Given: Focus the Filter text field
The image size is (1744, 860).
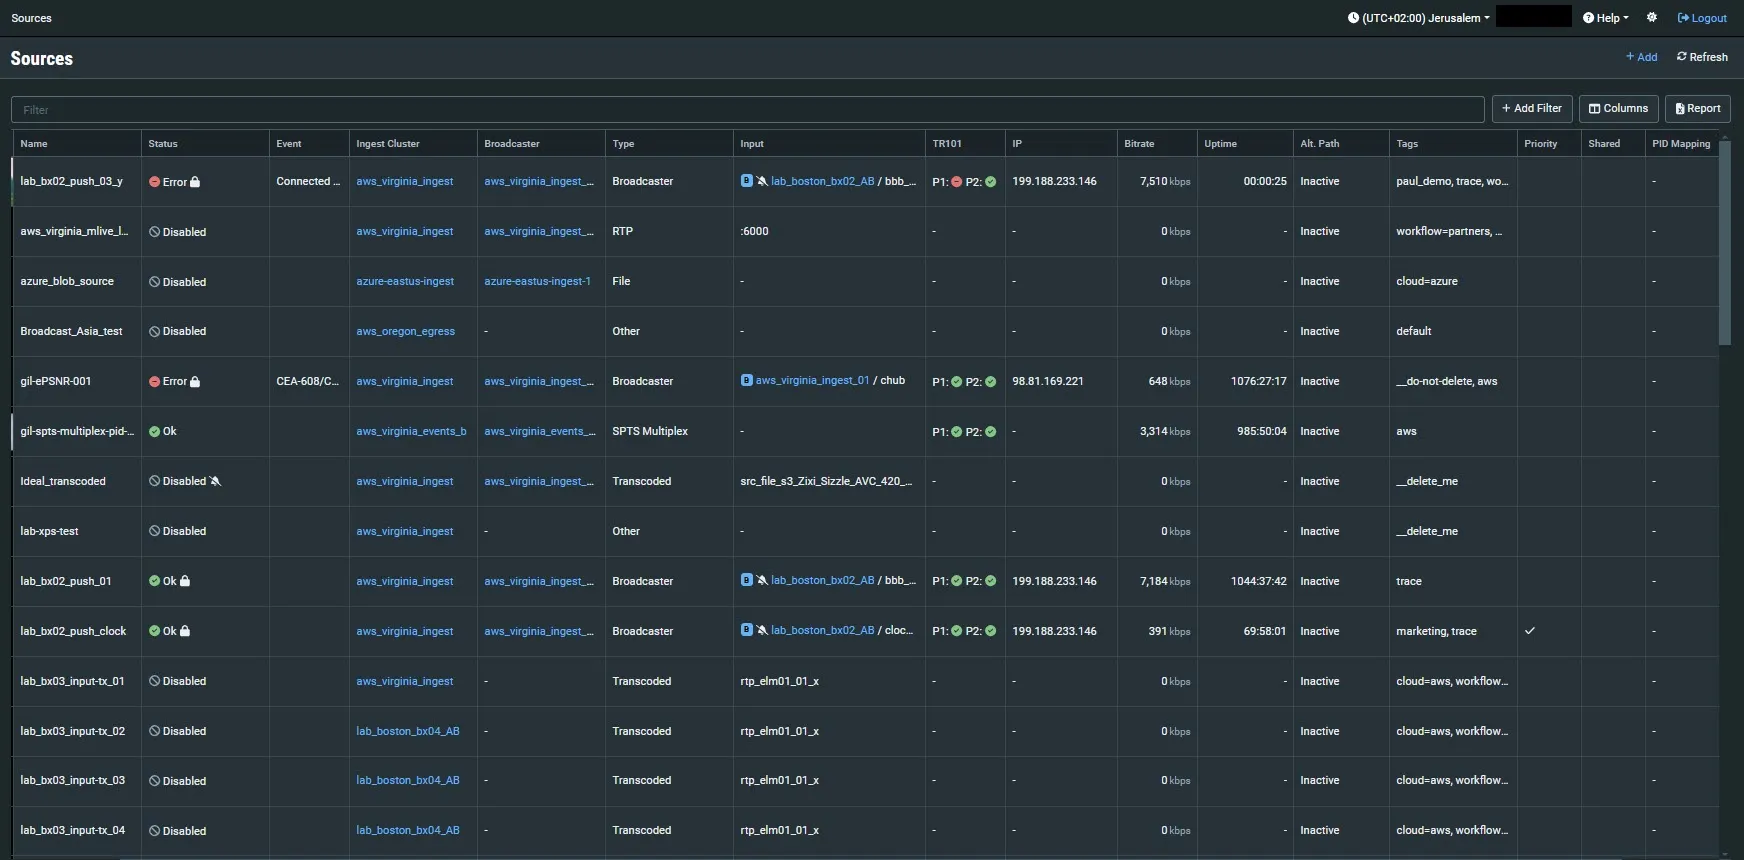Looking at the screenshot, I should [747, 110].
